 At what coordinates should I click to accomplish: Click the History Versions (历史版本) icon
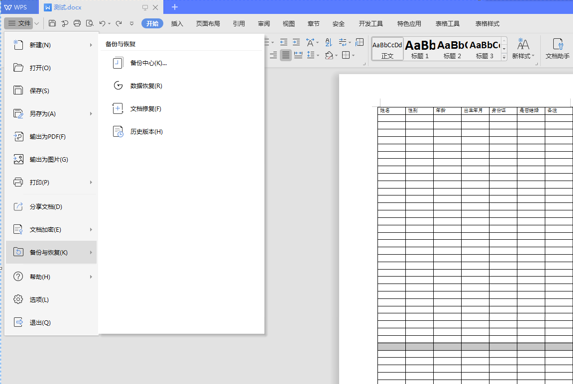coord(118,132)
